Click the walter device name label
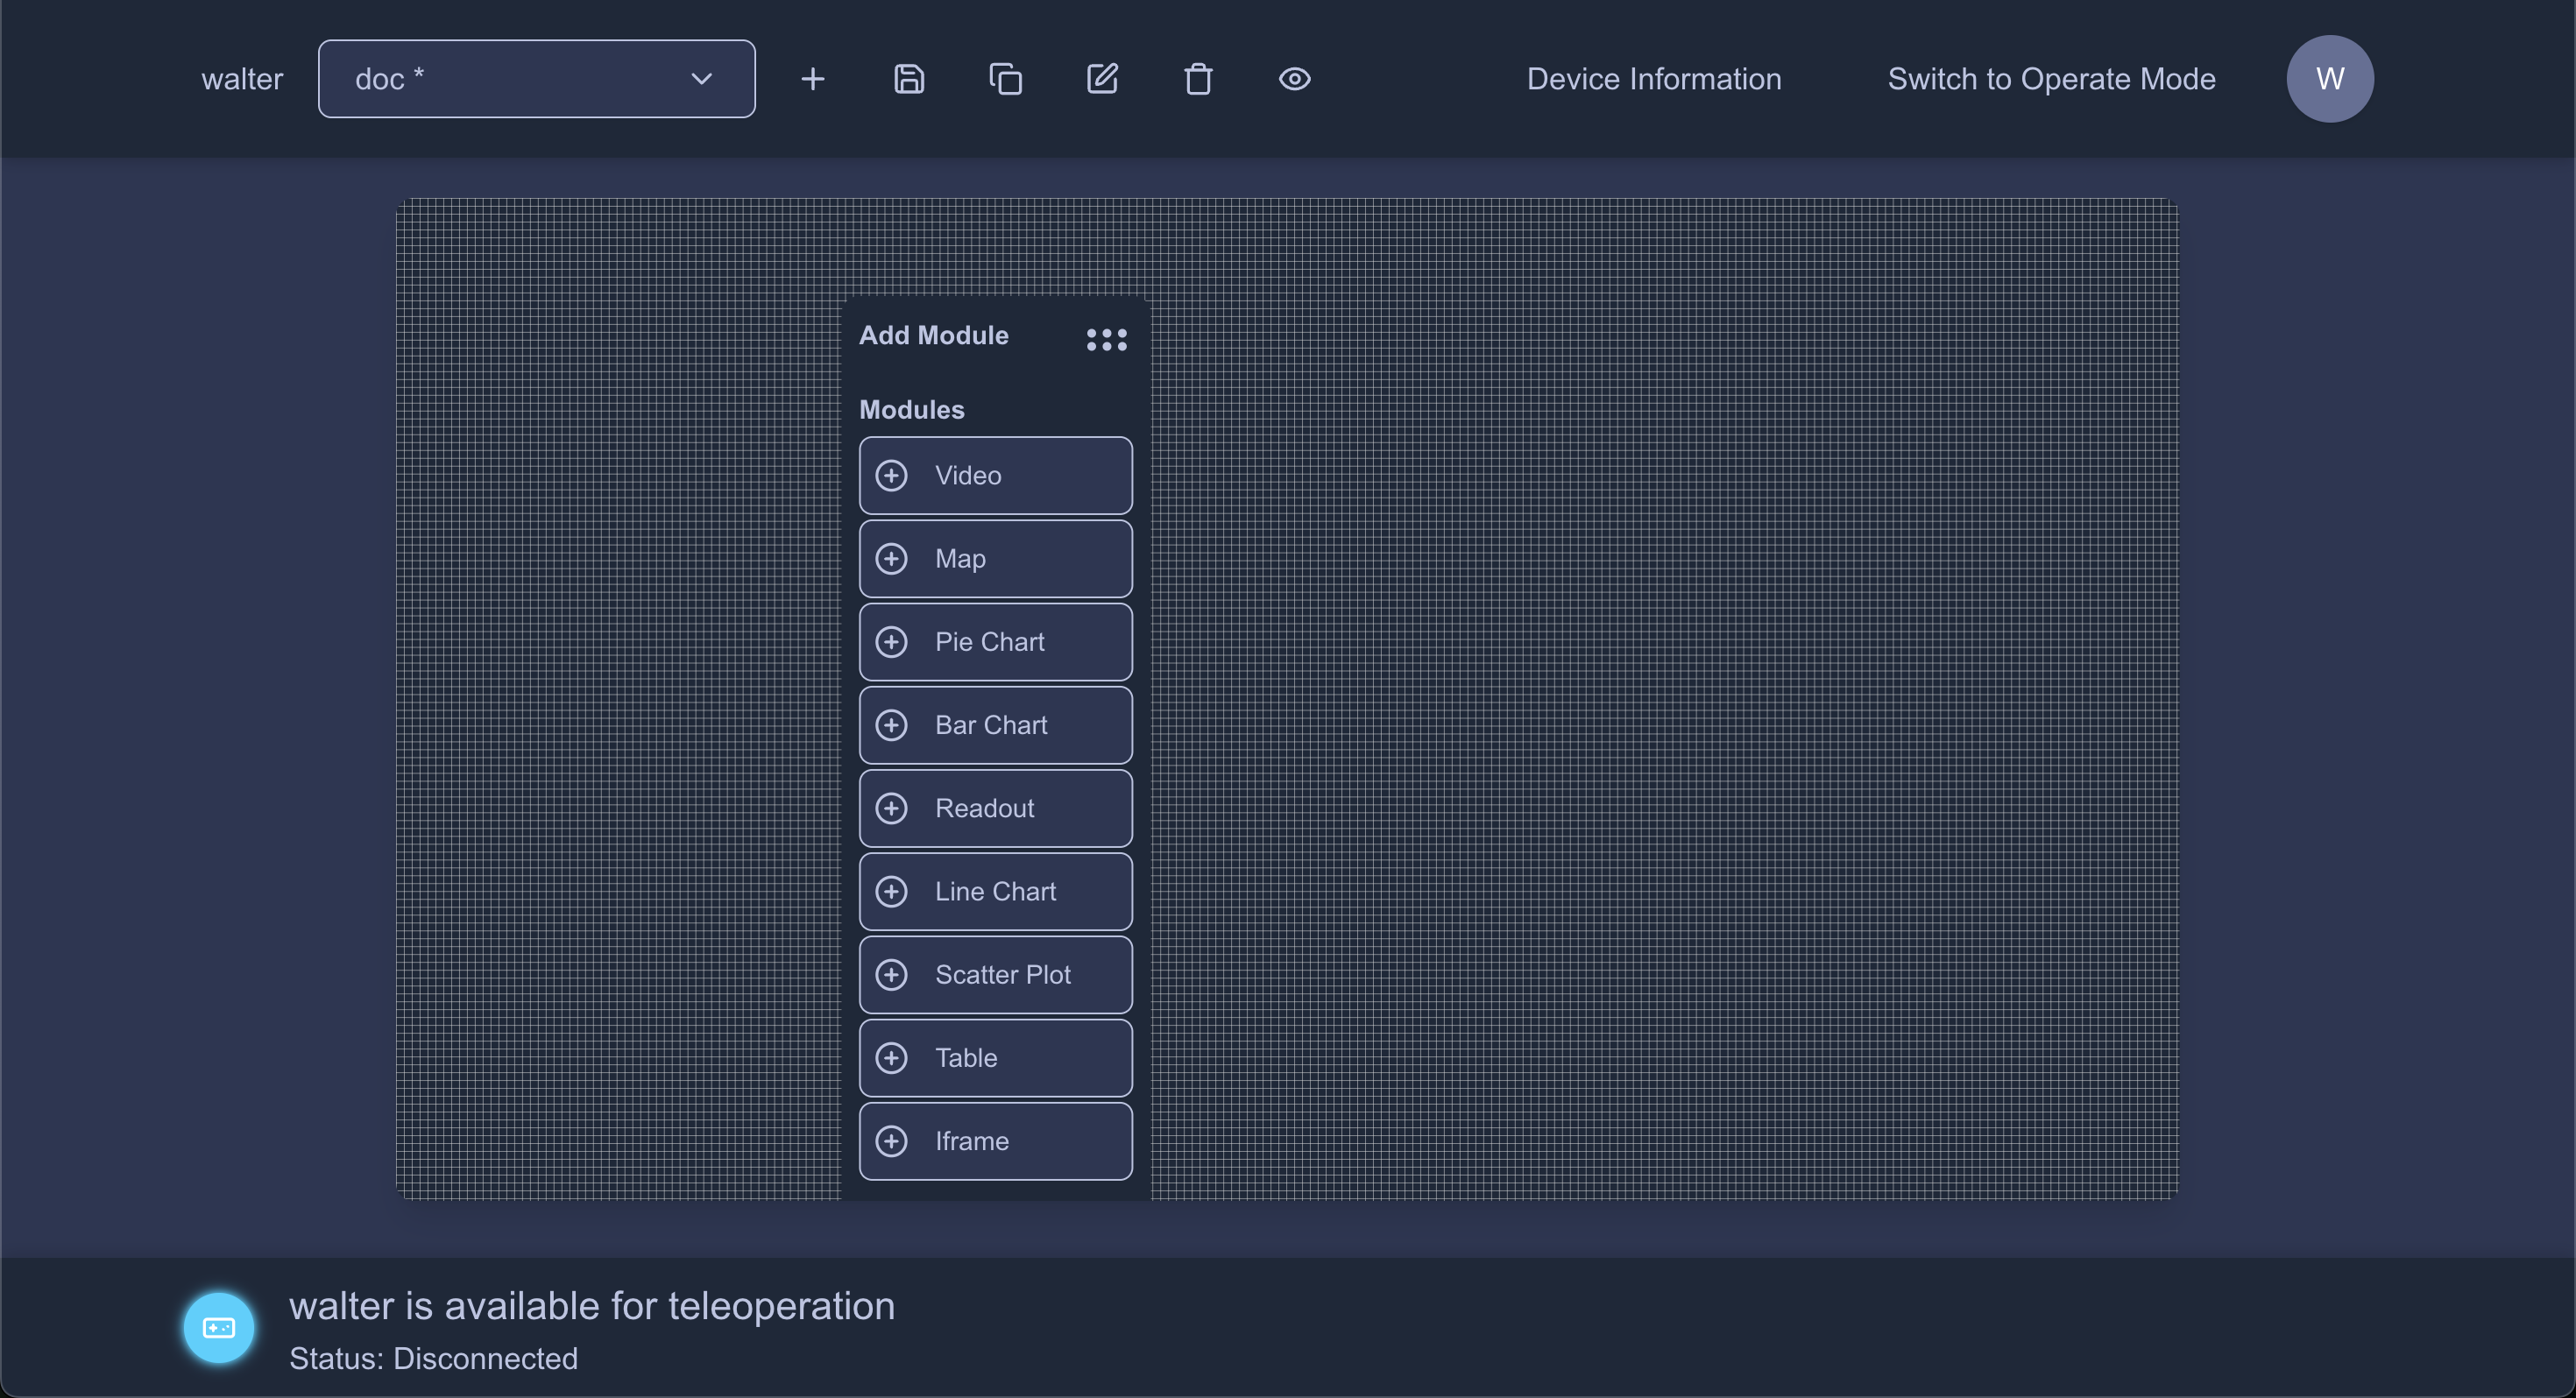Screen dimensions: 2576x1398 pyautogui.click(x=242, y=79)
